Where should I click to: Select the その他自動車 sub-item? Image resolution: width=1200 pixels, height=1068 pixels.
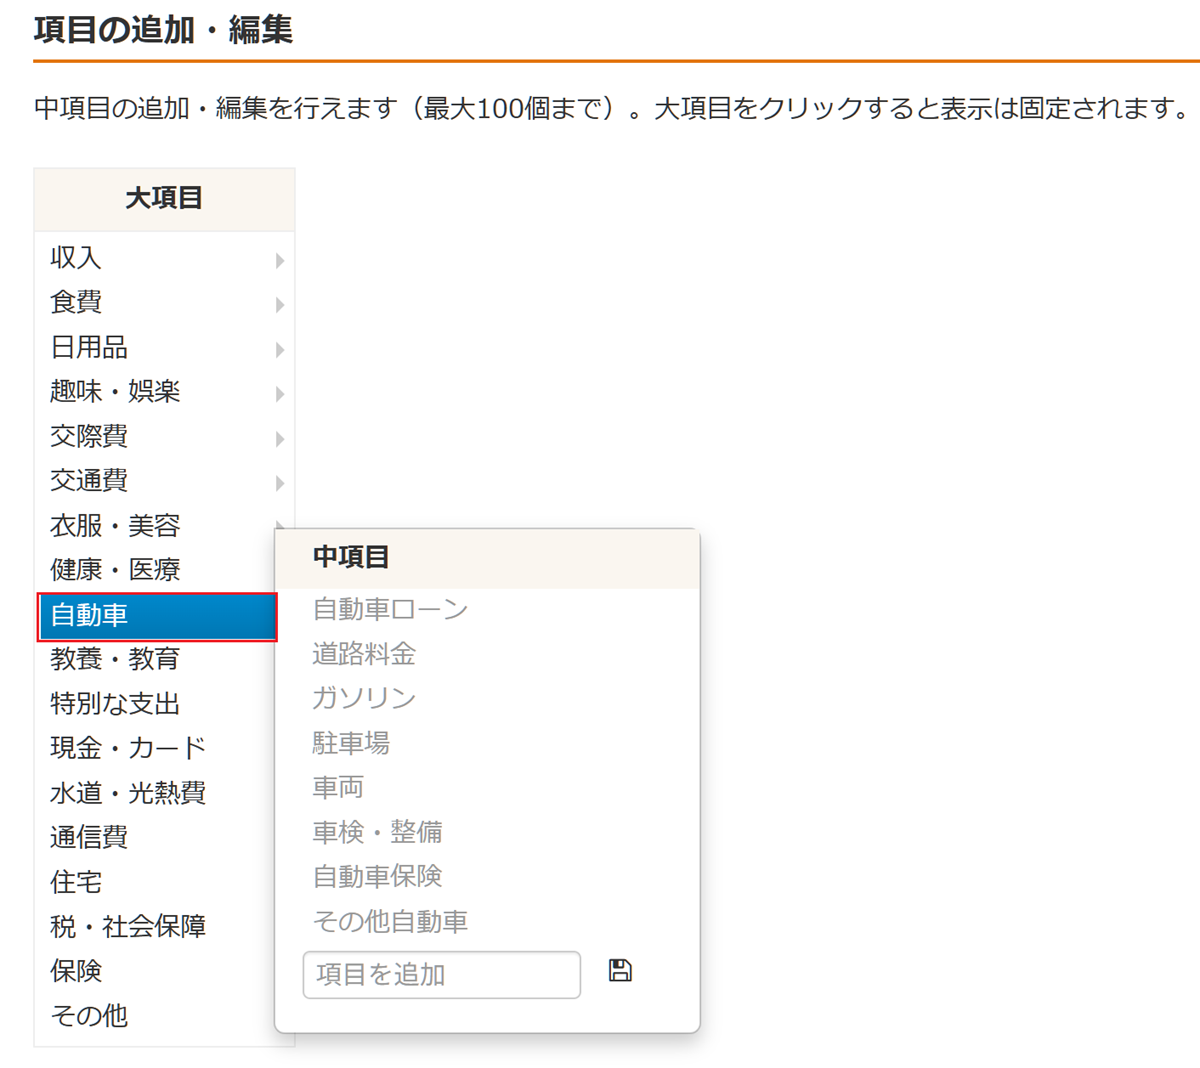(x=390, y=921)
